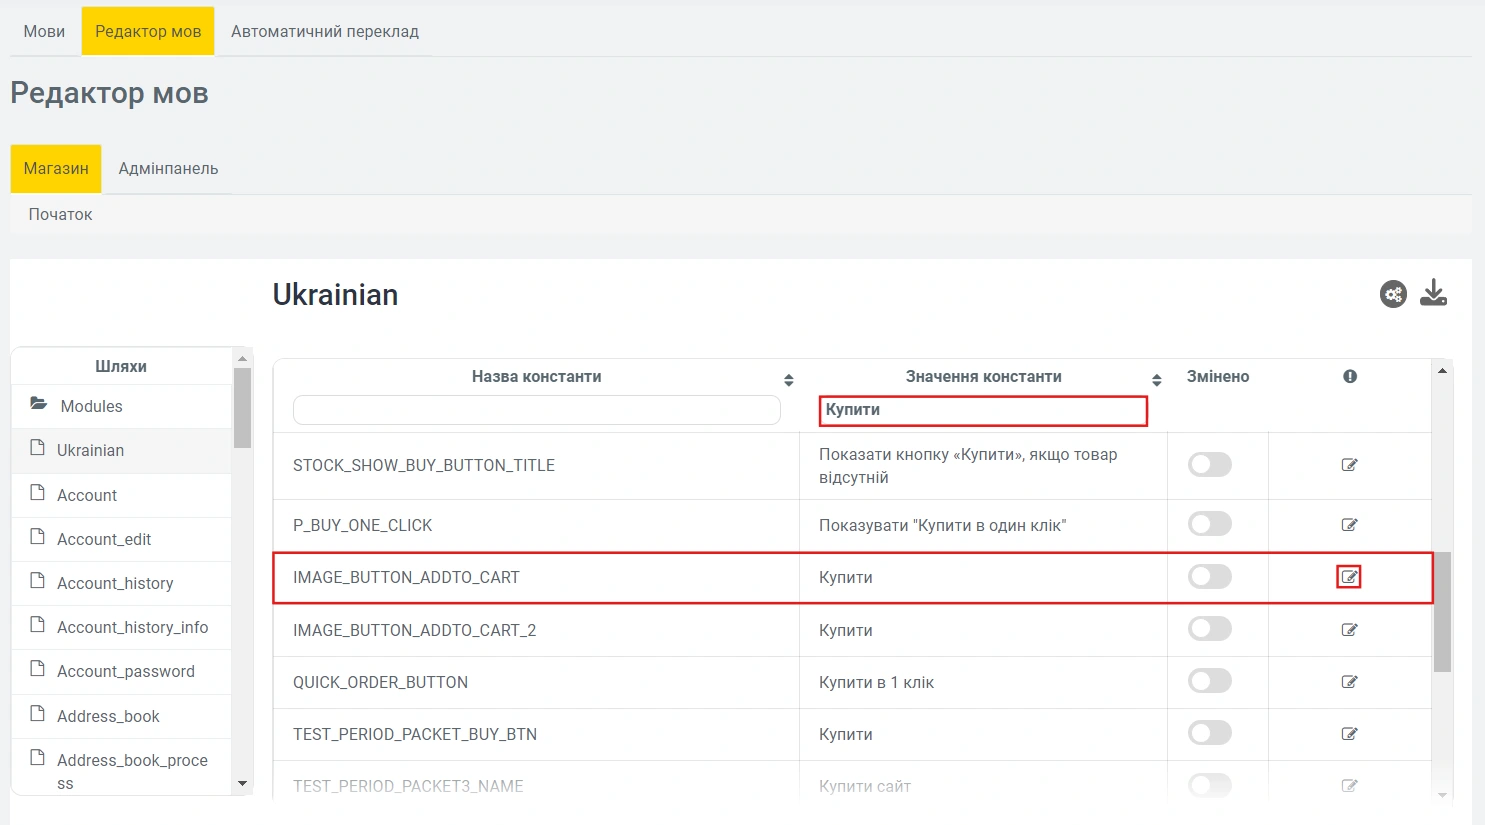
Task: Toggle changed switch for P_BUY_ONE_CLICK
Action: pyautogui.click(x=1209, y=524)
